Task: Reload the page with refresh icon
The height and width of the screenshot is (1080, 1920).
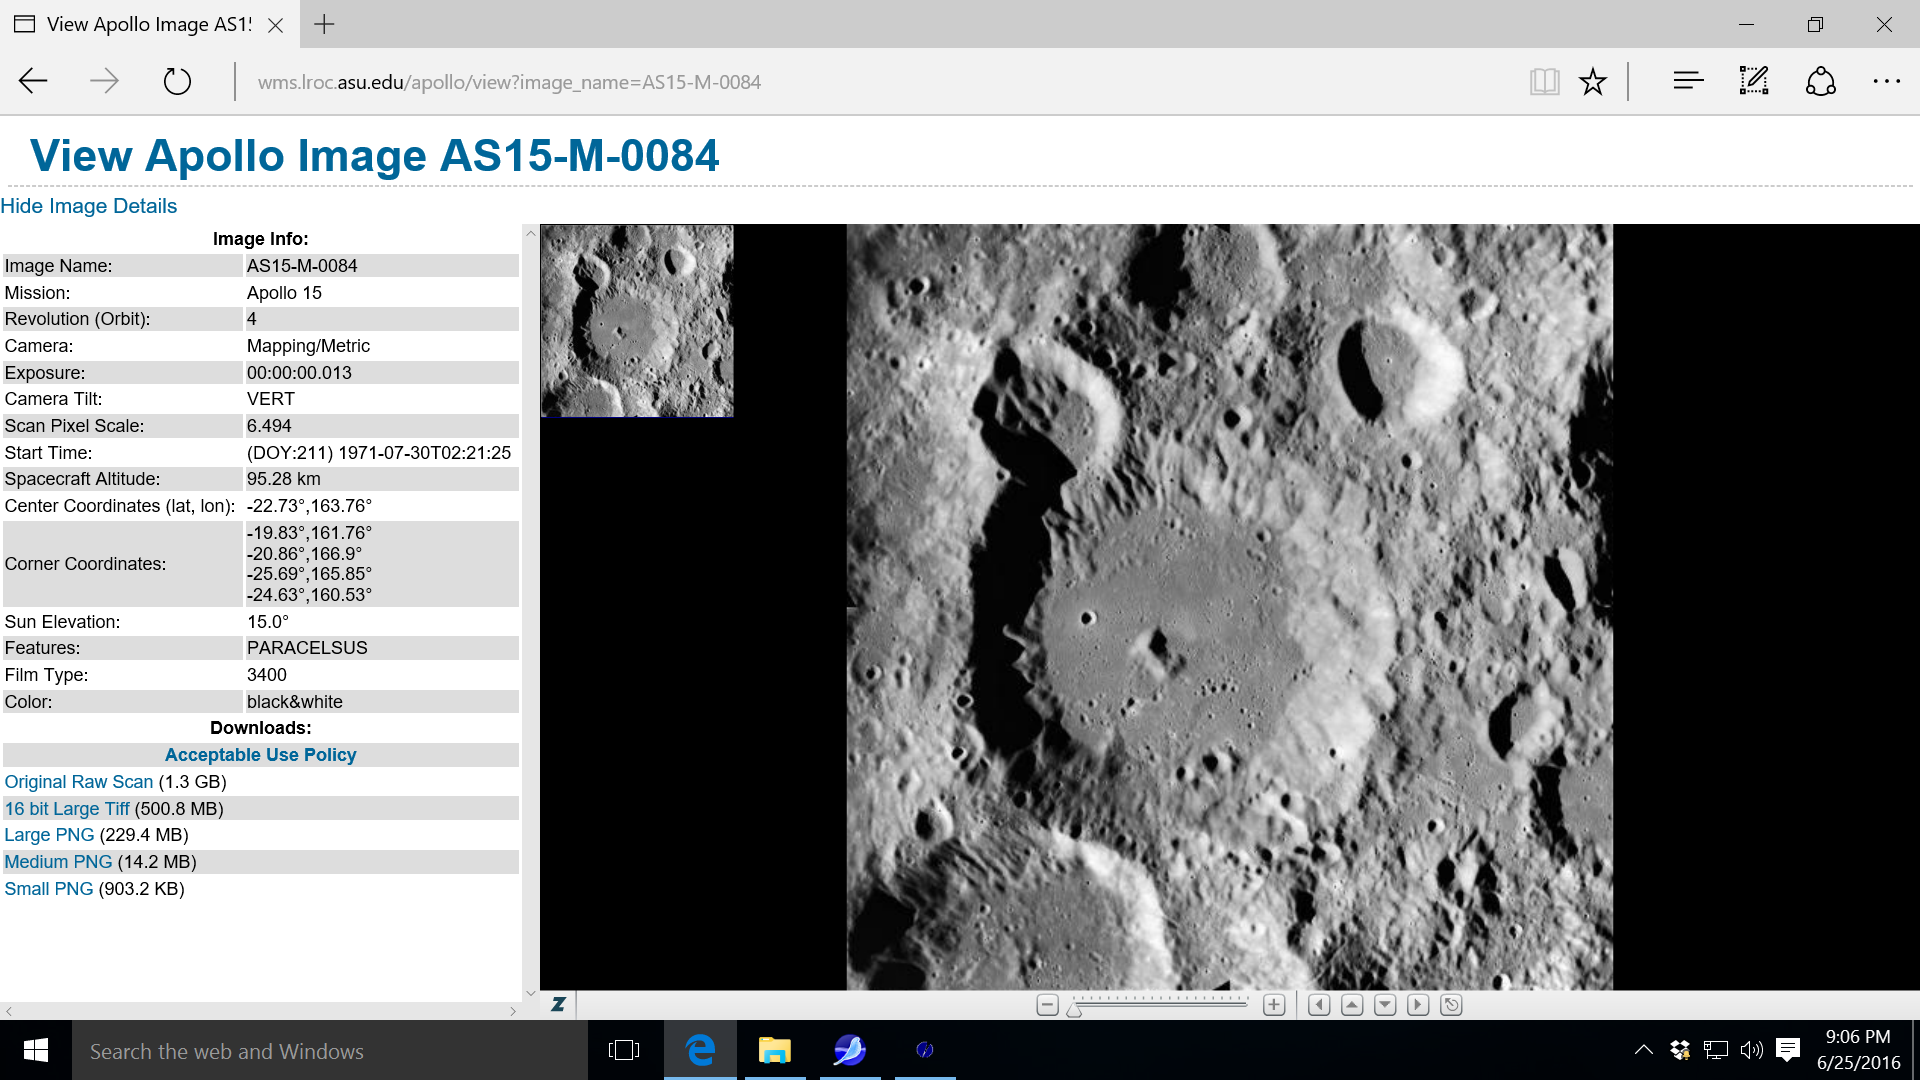Action: (177, 81)
